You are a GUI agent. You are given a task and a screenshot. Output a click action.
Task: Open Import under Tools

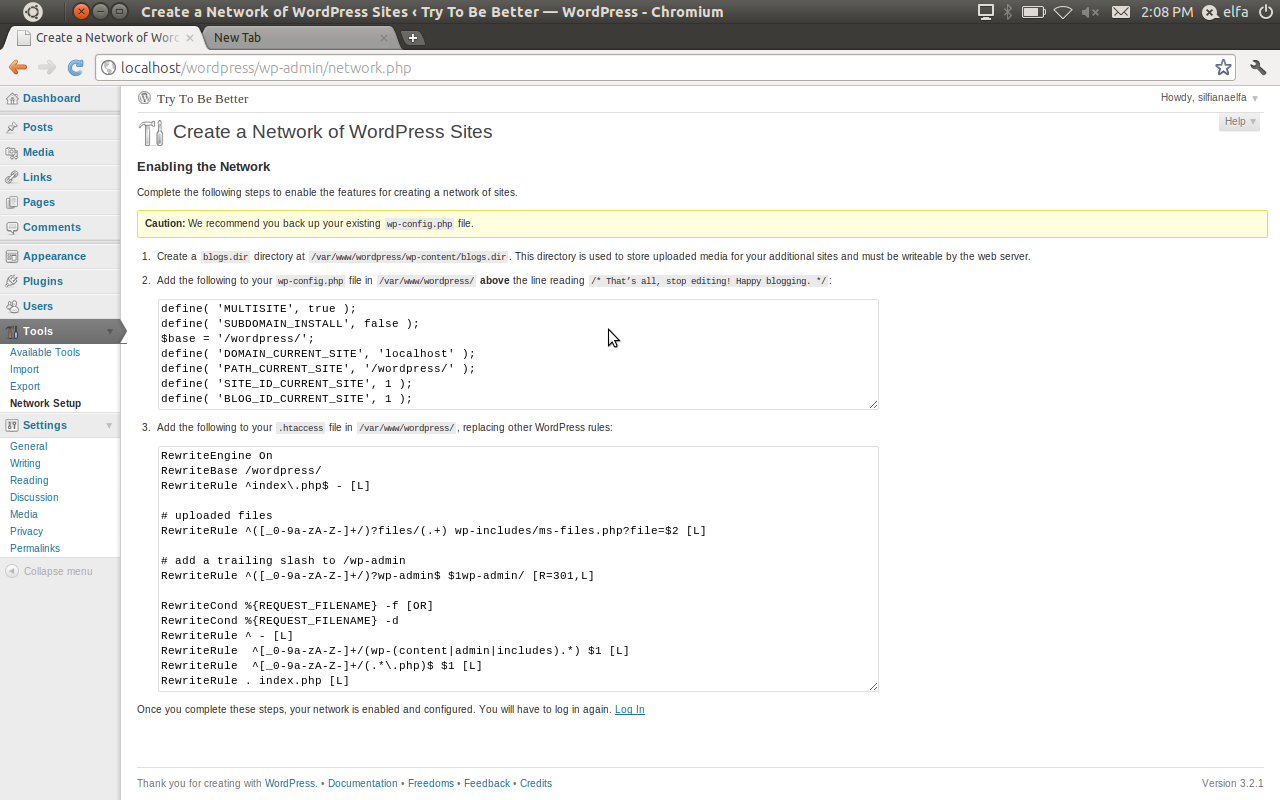(24, 370)
